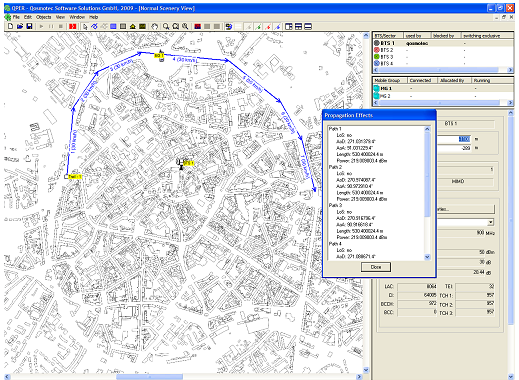Click the 'used by' column header
The image size is (519, 380).
pyautogui.click(x=417, y=36)
